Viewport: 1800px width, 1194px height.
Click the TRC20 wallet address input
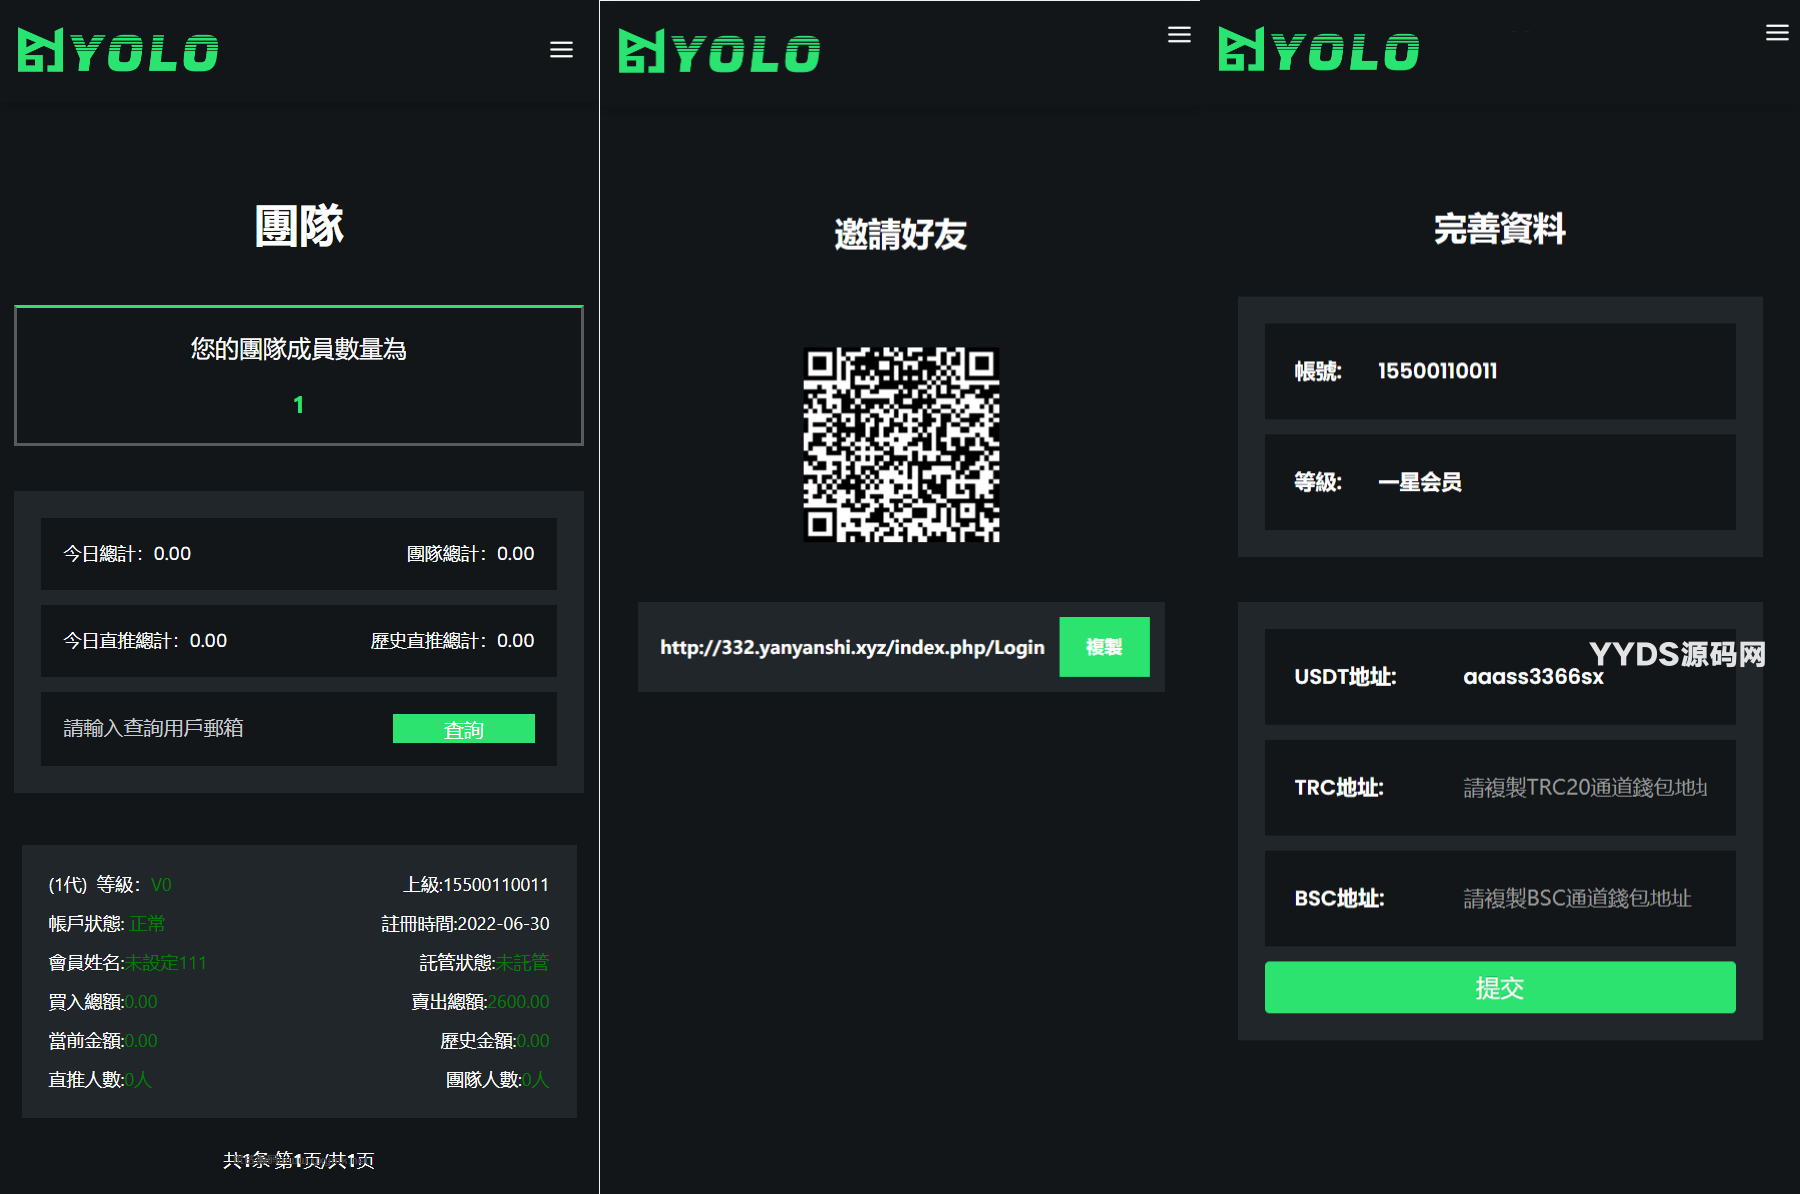tap(1584, 788)
